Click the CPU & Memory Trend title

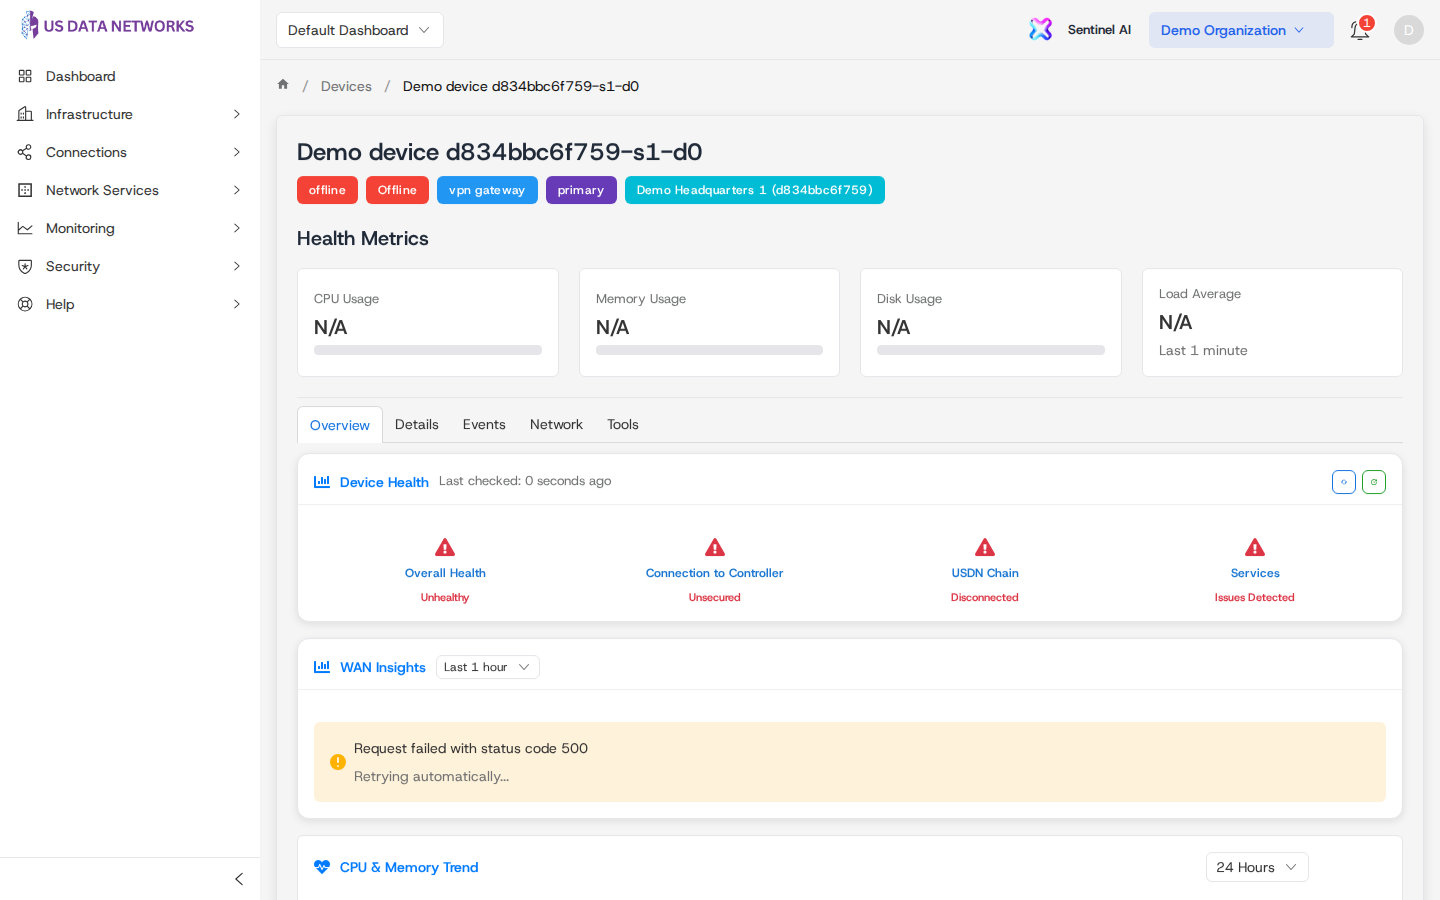[409, 867]
